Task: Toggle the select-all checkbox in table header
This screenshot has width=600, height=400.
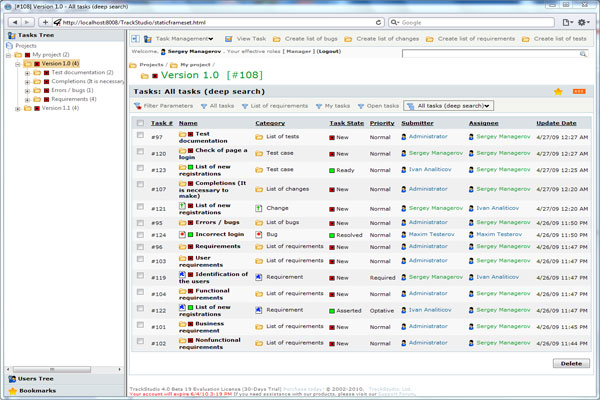Action: tap(140, 123)
